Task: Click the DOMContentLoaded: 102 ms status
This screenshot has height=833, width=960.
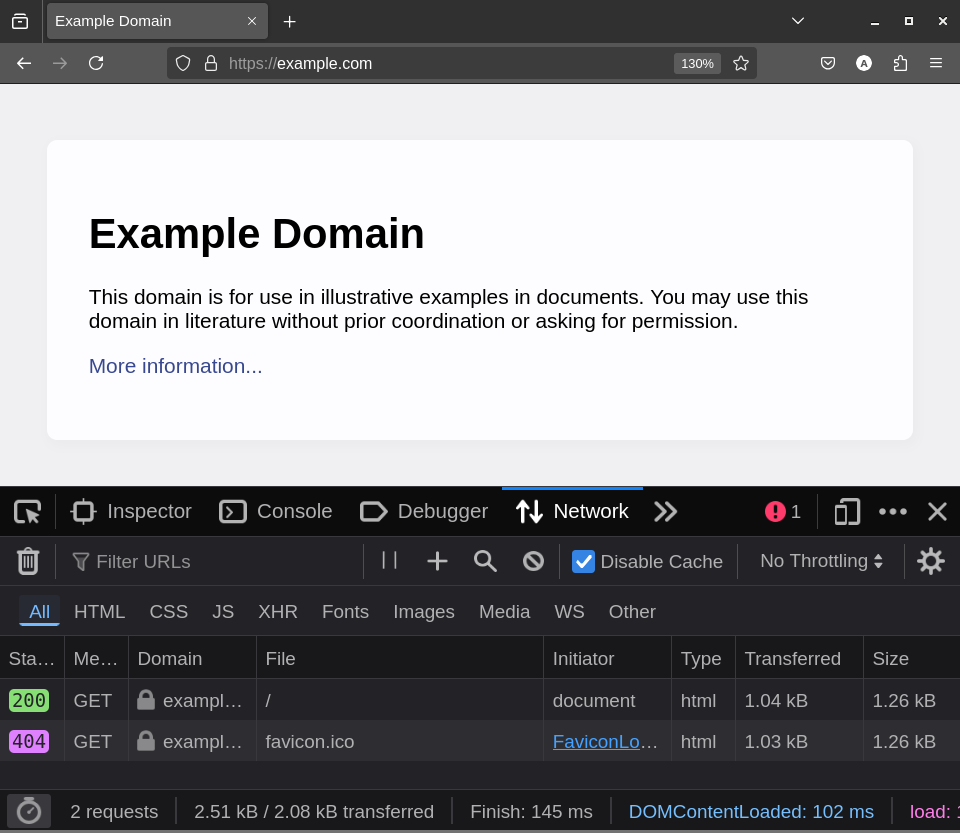Action: click(x=751, y=812)
